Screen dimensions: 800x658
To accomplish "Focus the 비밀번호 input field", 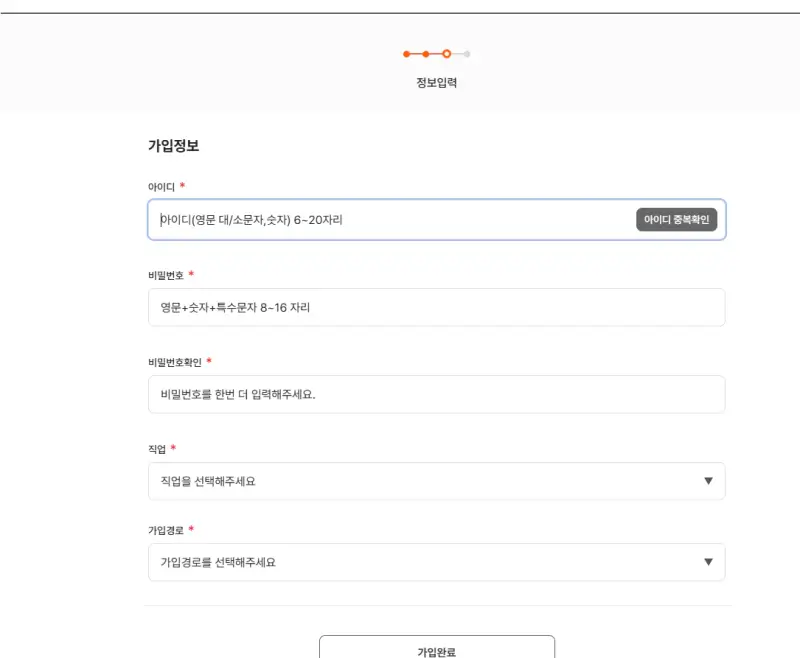I will tap(437, 308).
